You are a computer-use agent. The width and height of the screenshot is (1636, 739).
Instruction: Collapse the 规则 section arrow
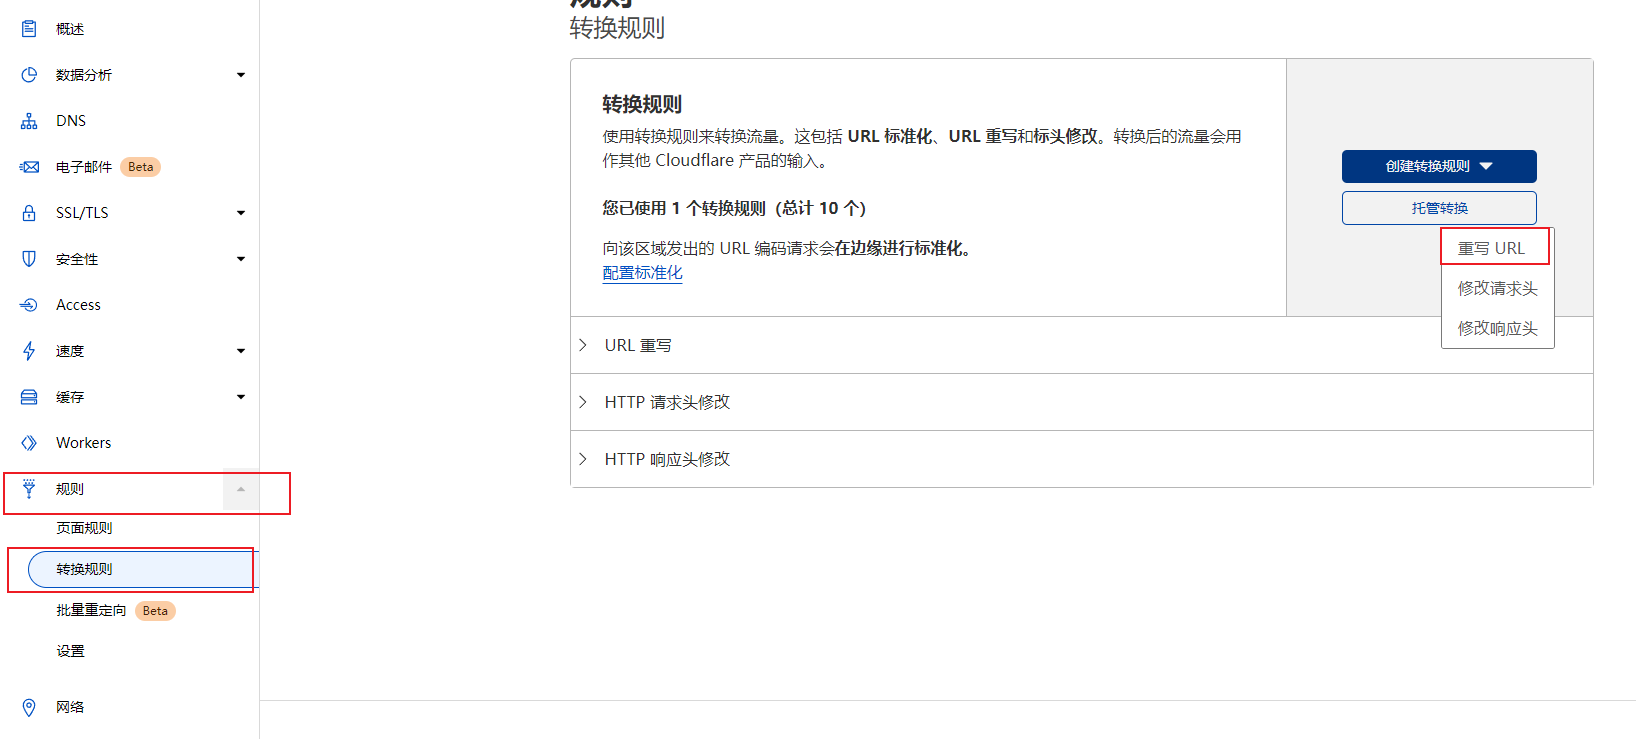click(x=241, y=489)
